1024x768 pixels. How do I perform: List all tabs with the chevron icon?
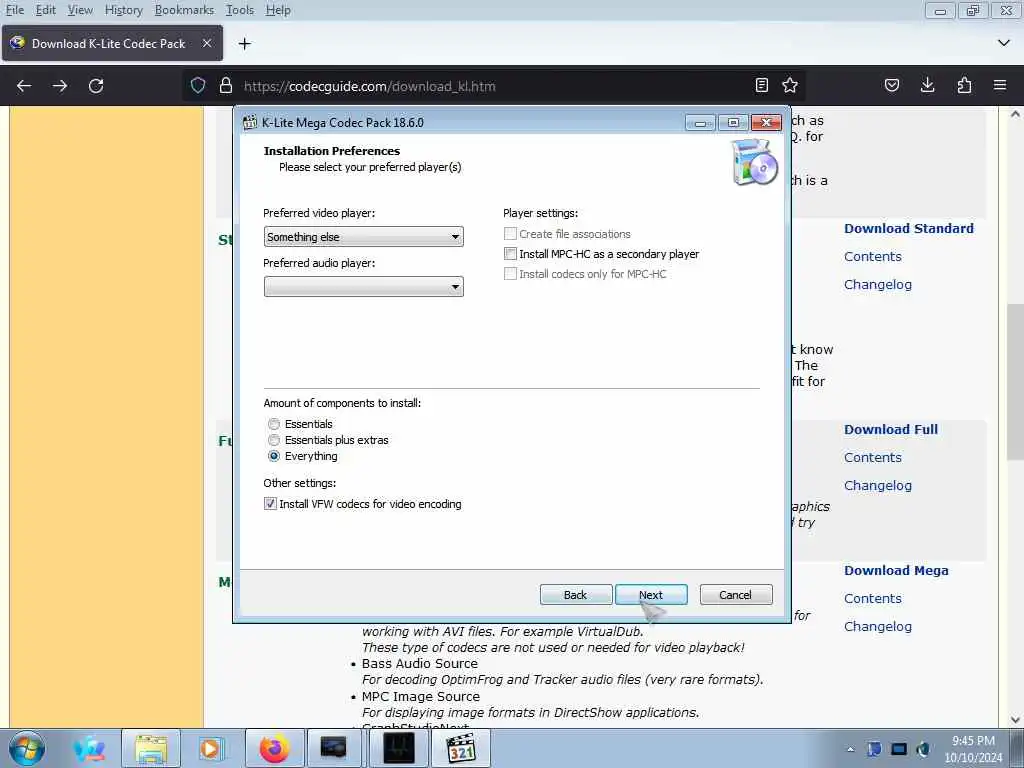1004,43
